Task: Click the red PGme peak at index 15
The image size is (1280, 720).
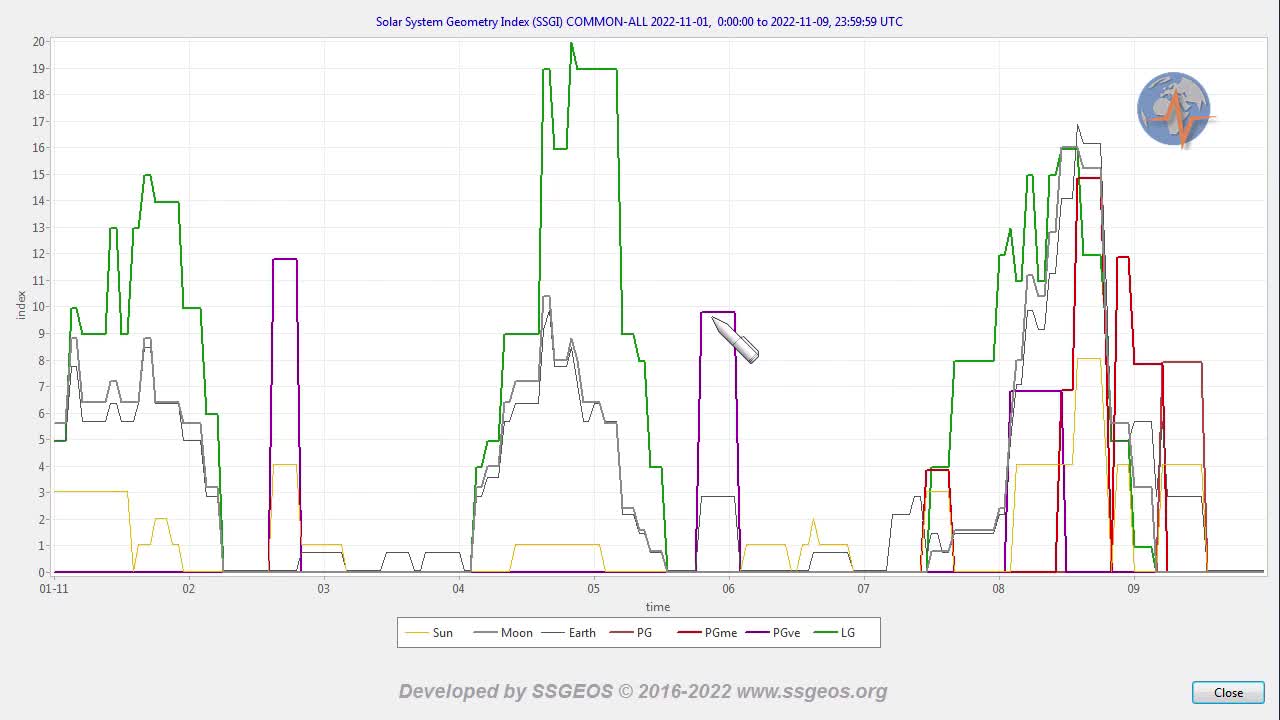Action: [x=1089, y=178]
